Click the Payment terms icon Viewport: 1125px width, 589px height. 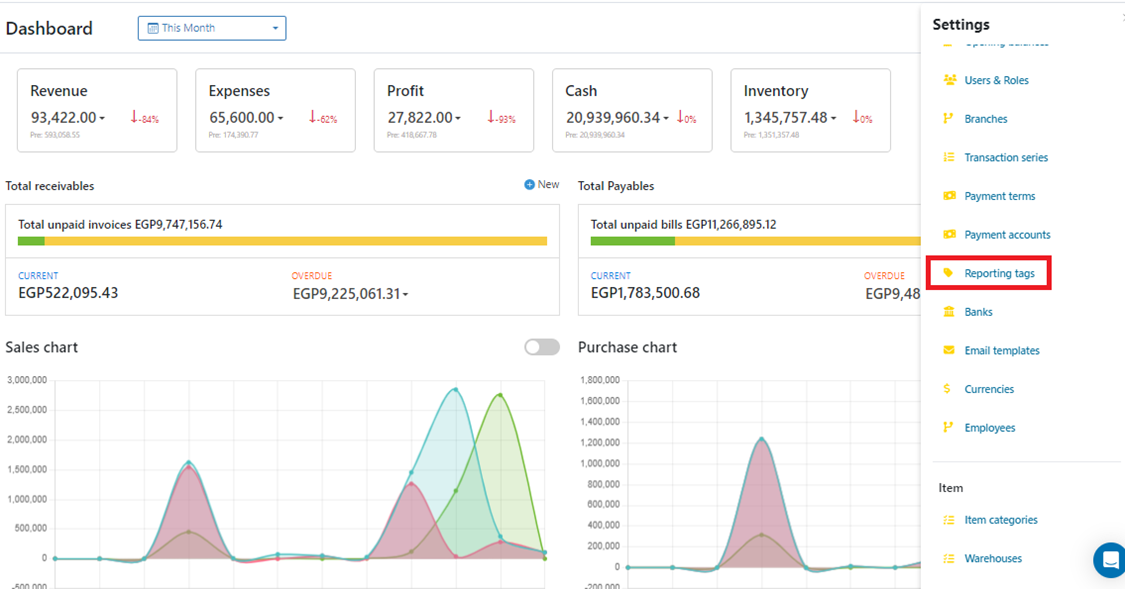tap(949, 196)
